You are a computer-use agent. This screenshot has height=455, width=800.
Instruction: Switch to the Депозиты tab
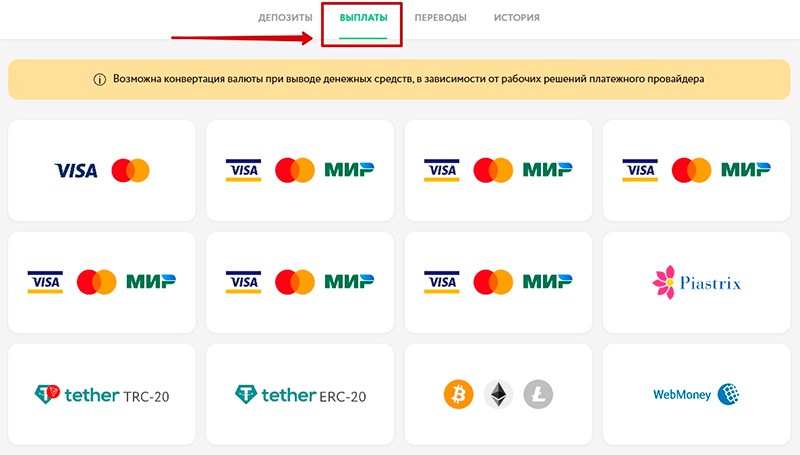pyautogui.click(x=285, y=18)
